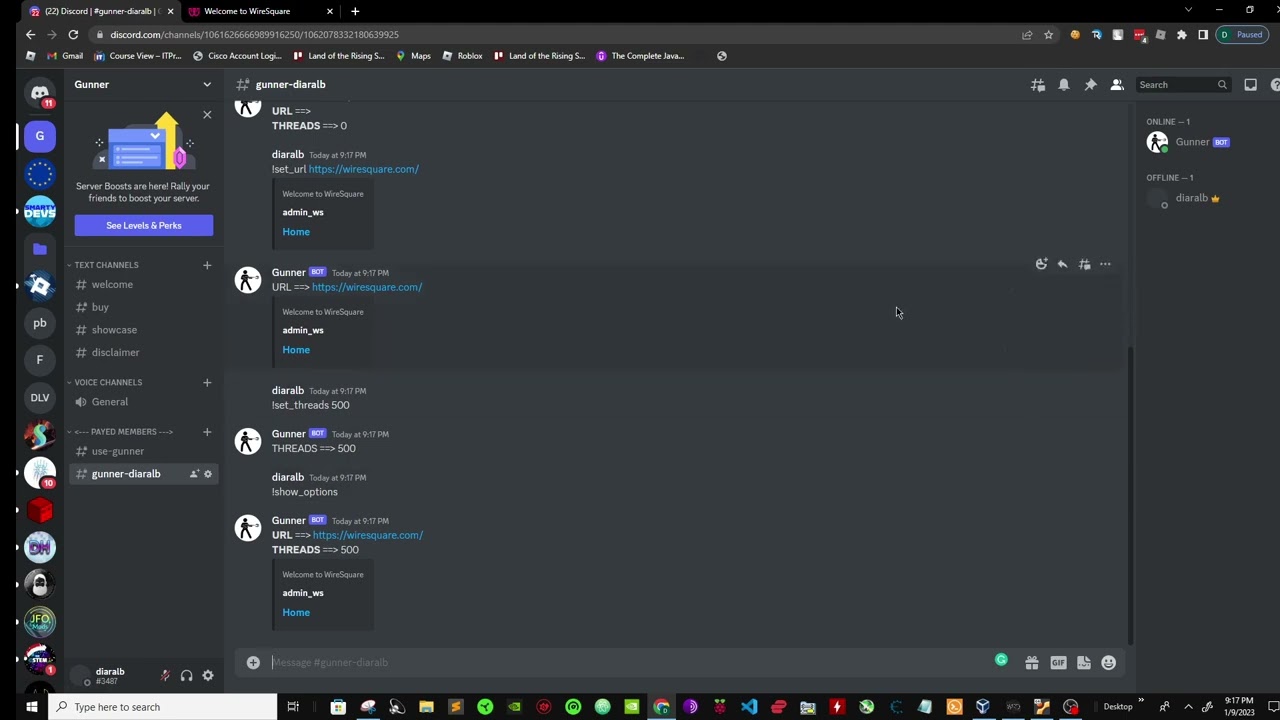Switch to Welcome to WireSquare browser tab
The width and height of the screenshot is (1280, 720).
[x=259, y=11]
